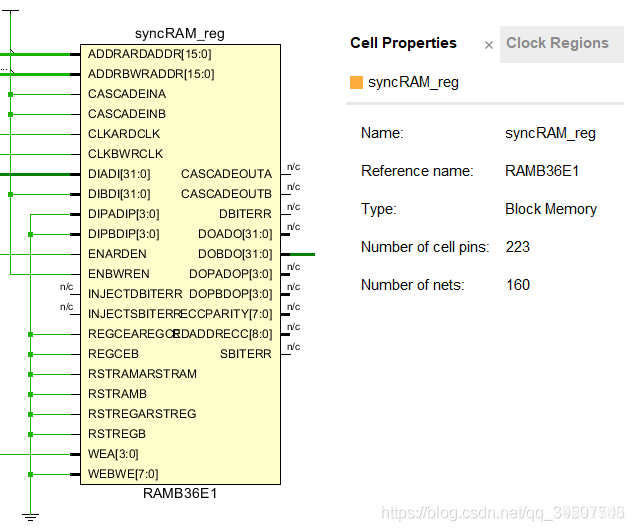Select the CASCADEOUTB output pin

[x=226, y=194]
